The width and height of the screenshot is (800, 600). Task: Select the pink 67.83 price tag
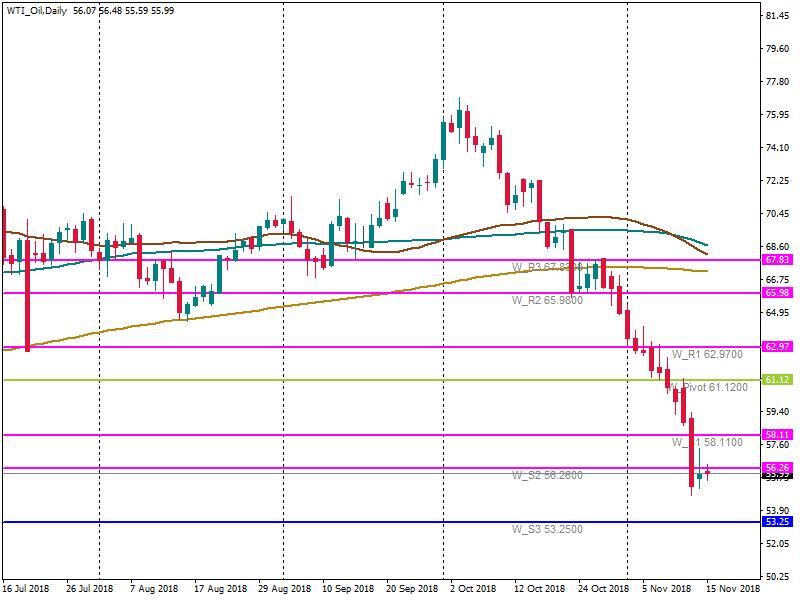[777, 259]
